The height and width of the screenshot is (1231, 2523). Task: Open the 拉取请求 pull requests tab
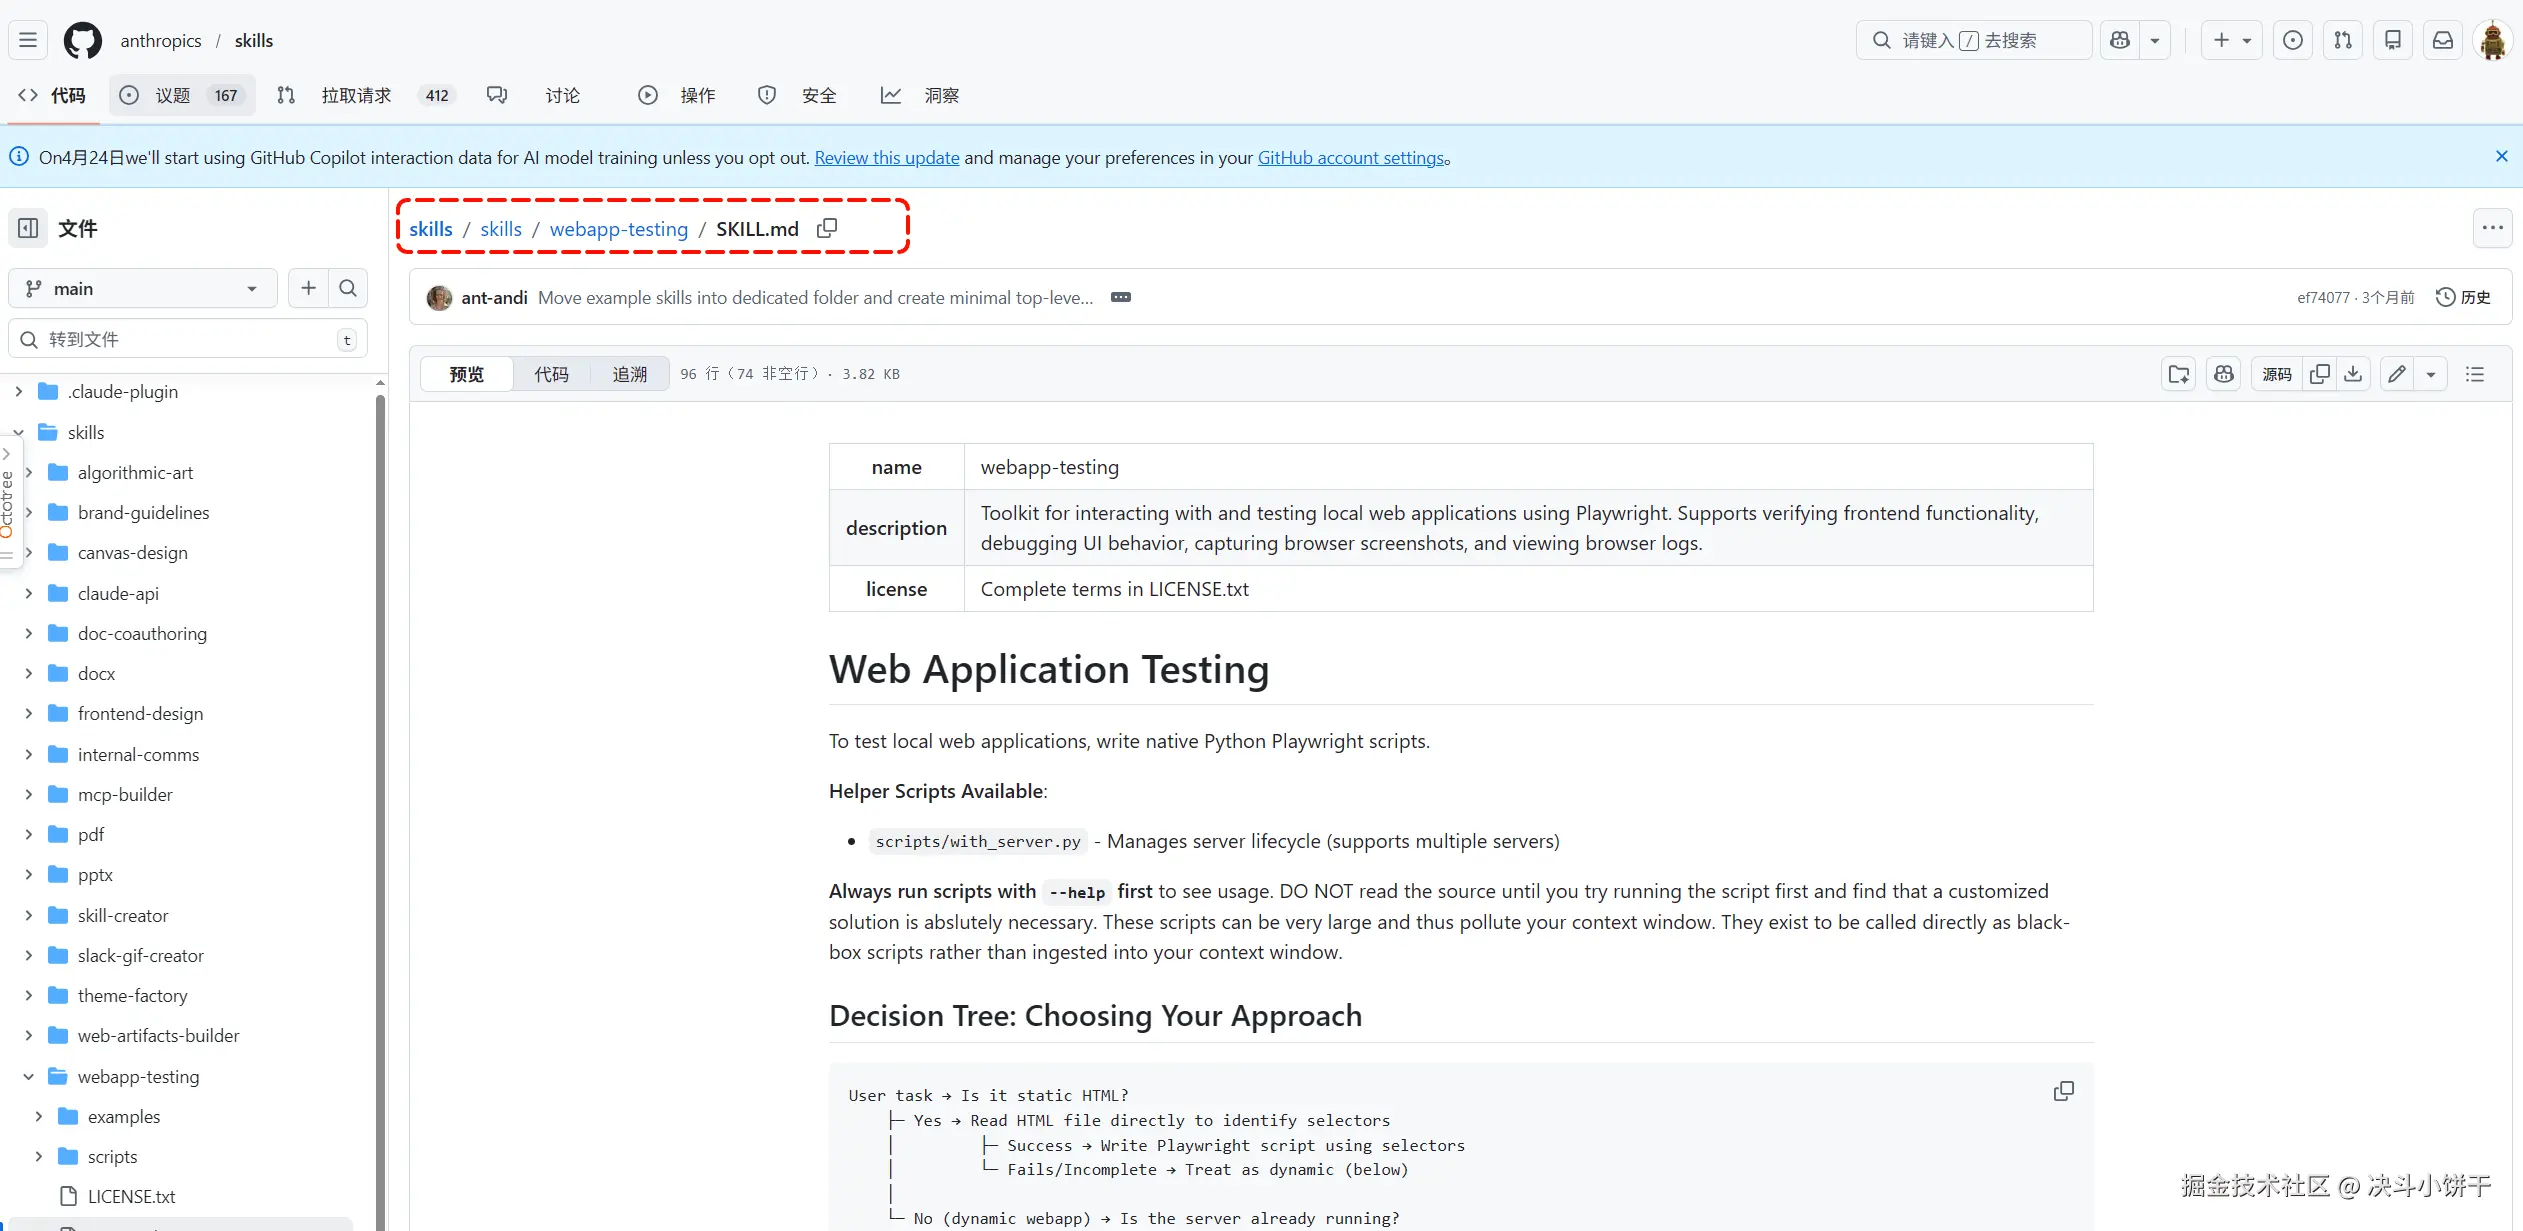(x=356, y=95)
